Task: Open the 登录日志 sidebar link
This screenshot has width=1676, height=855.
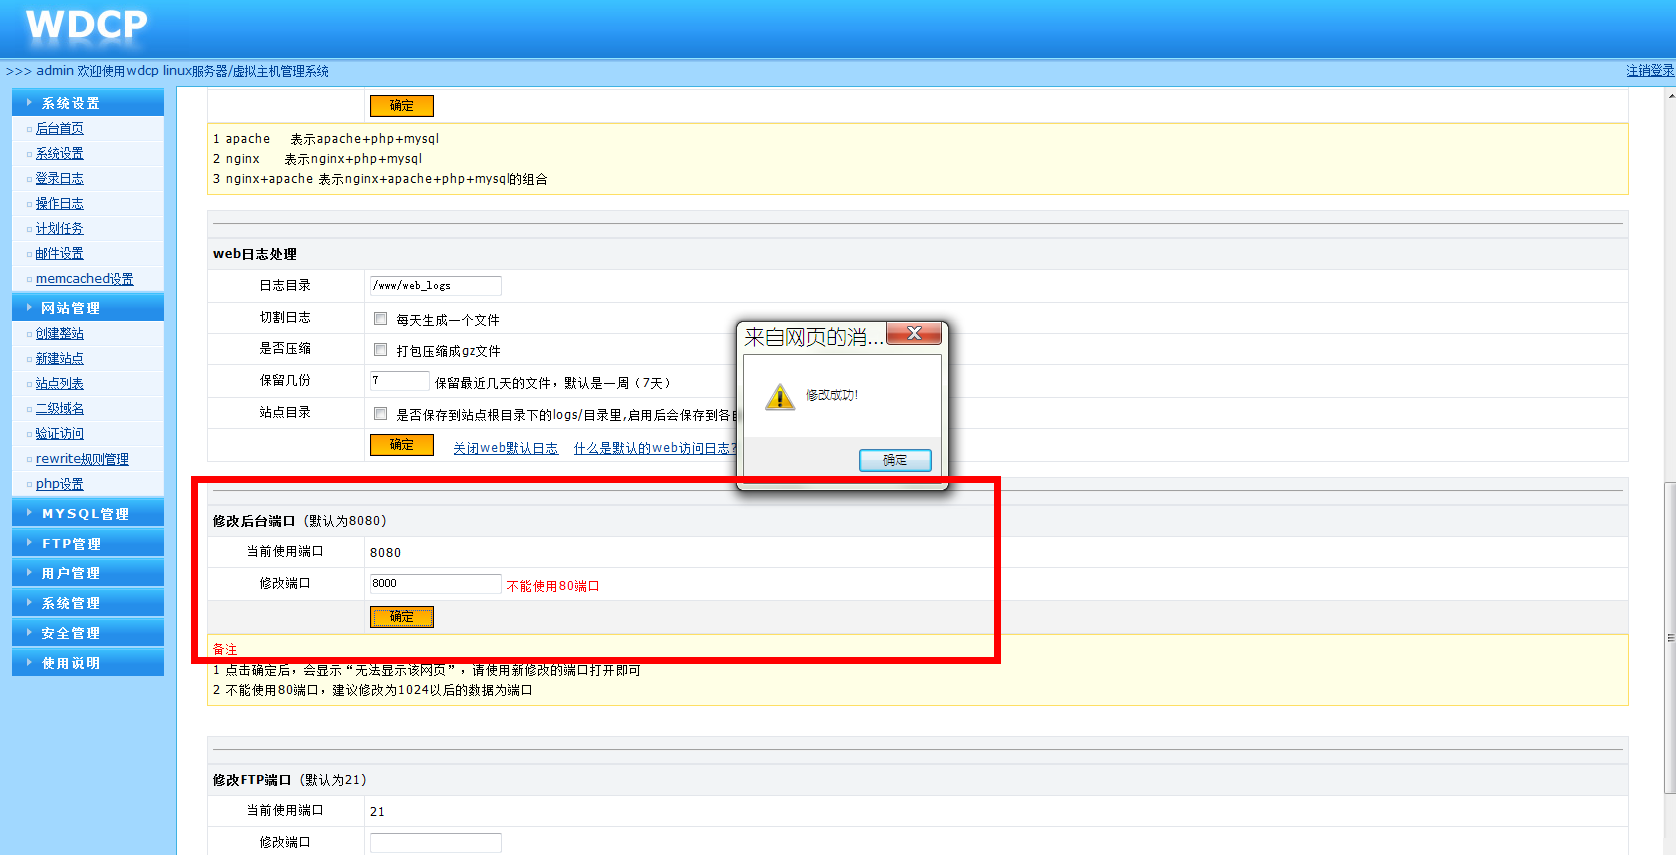Action: (60, 178)
